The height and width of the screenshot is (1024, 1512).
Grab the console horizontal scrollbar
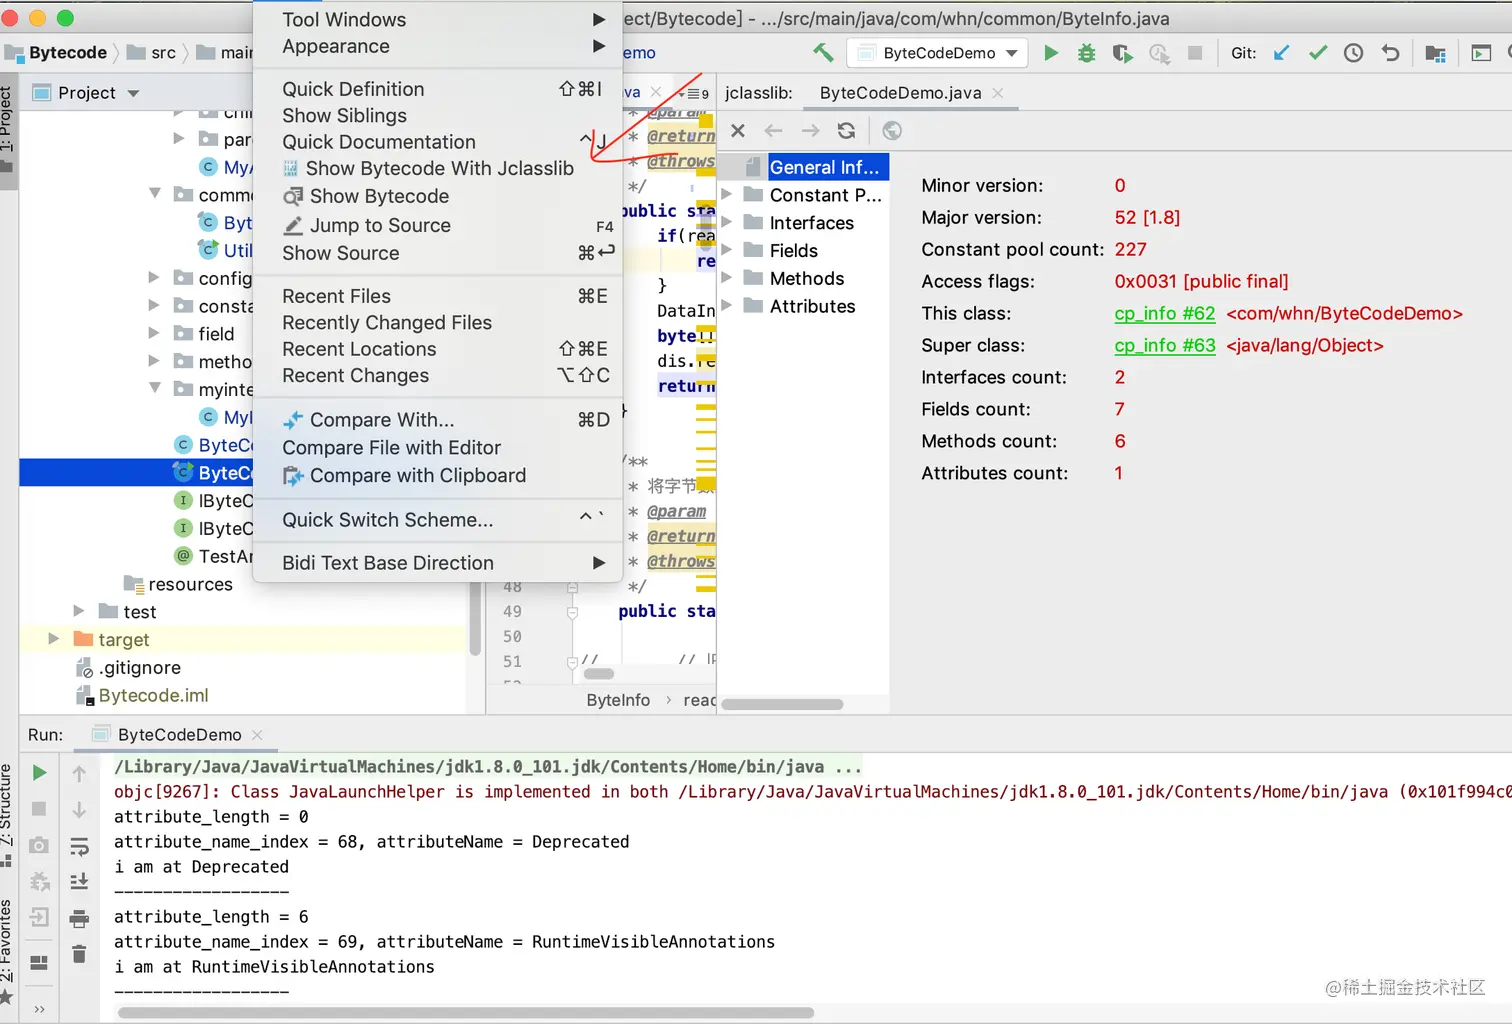click(x=466, y=1013)
